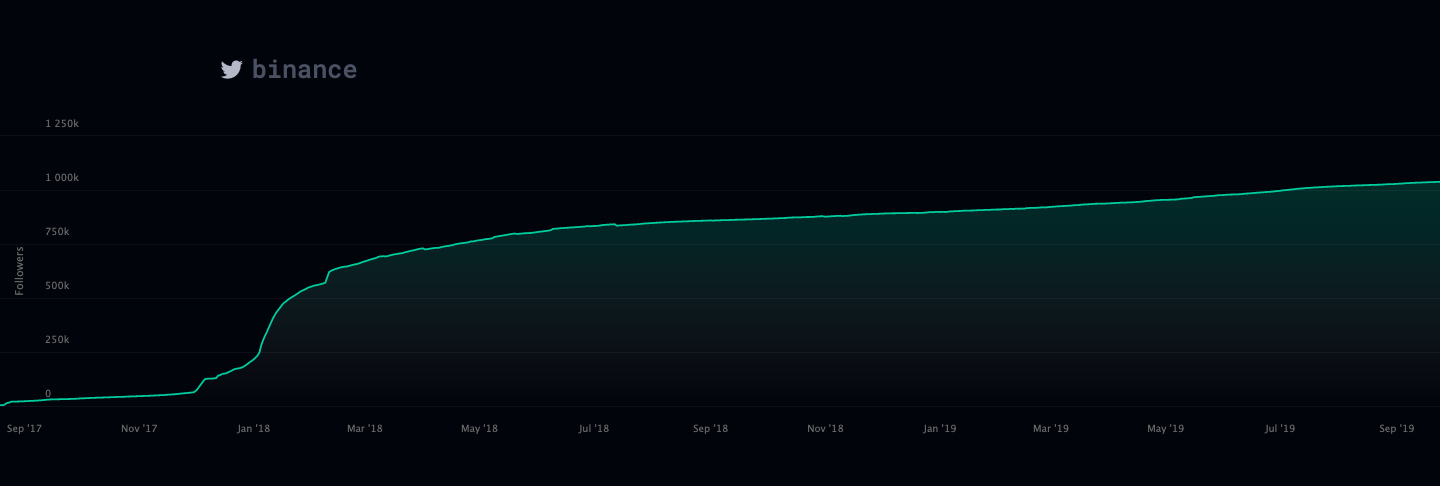Click the Sep '17 date label
The height and width of the screenshot is (486, 1440).
24,429
